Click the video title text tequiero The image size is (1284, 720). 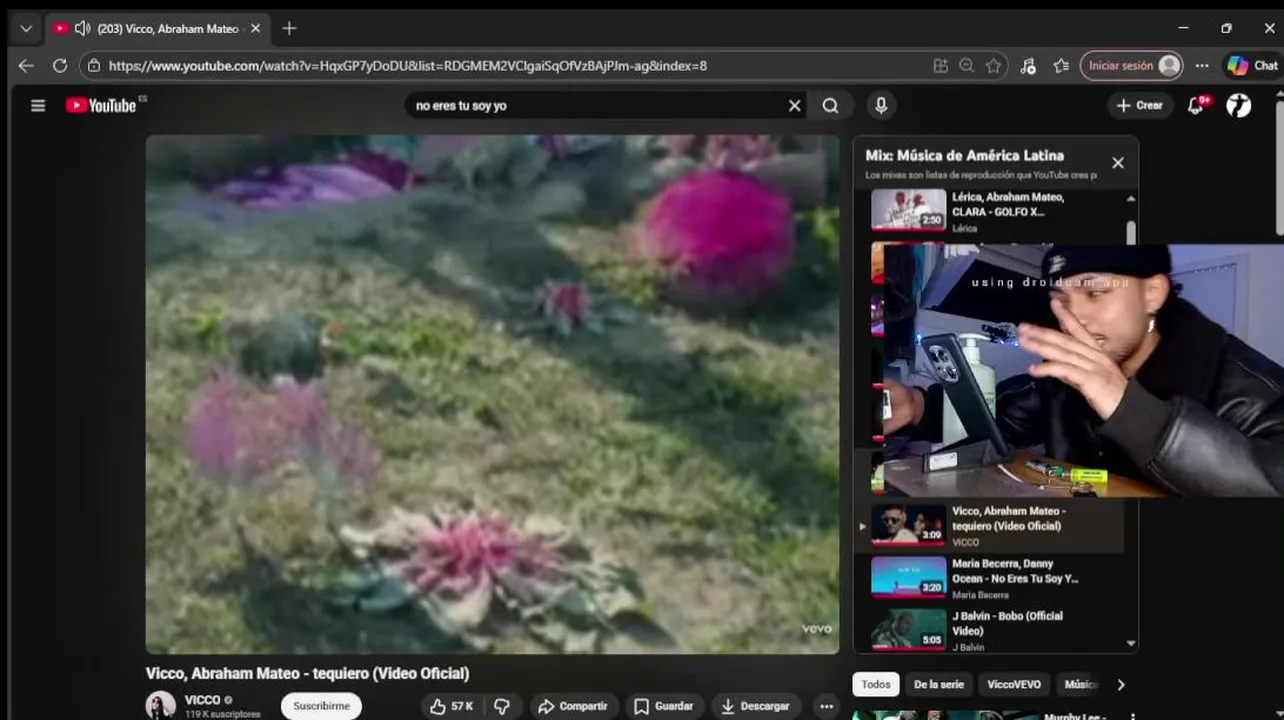(307, 673)
